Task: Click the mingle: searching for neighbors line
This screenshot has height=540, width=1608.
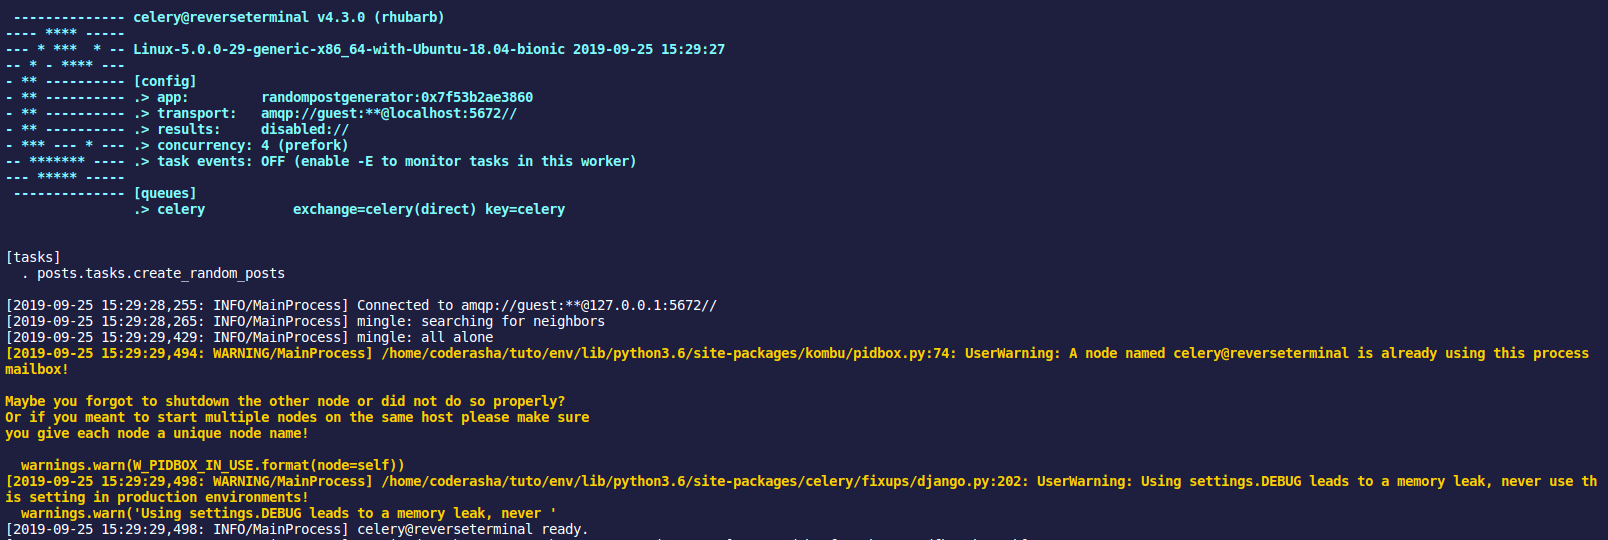Action: pyautogui.click(x=305, y=321)
